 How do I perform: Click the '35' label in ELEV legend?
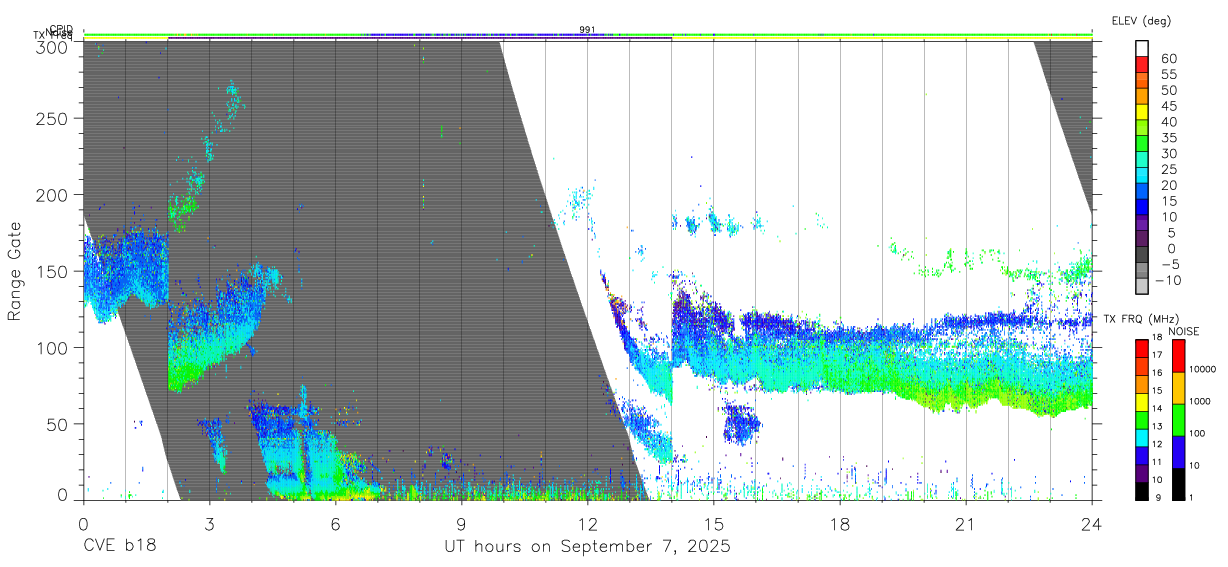[x=1167, y=137]
